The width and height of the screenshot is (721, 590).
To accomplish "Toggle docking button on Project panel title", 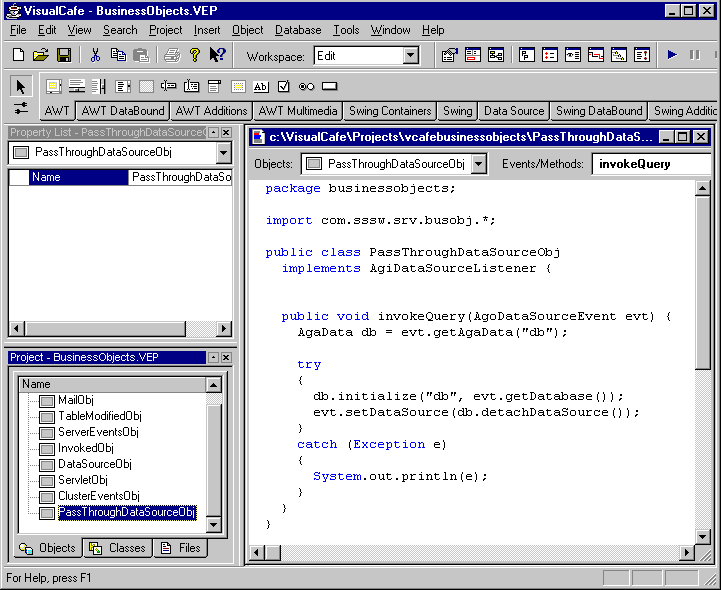I will pos(213,357).
